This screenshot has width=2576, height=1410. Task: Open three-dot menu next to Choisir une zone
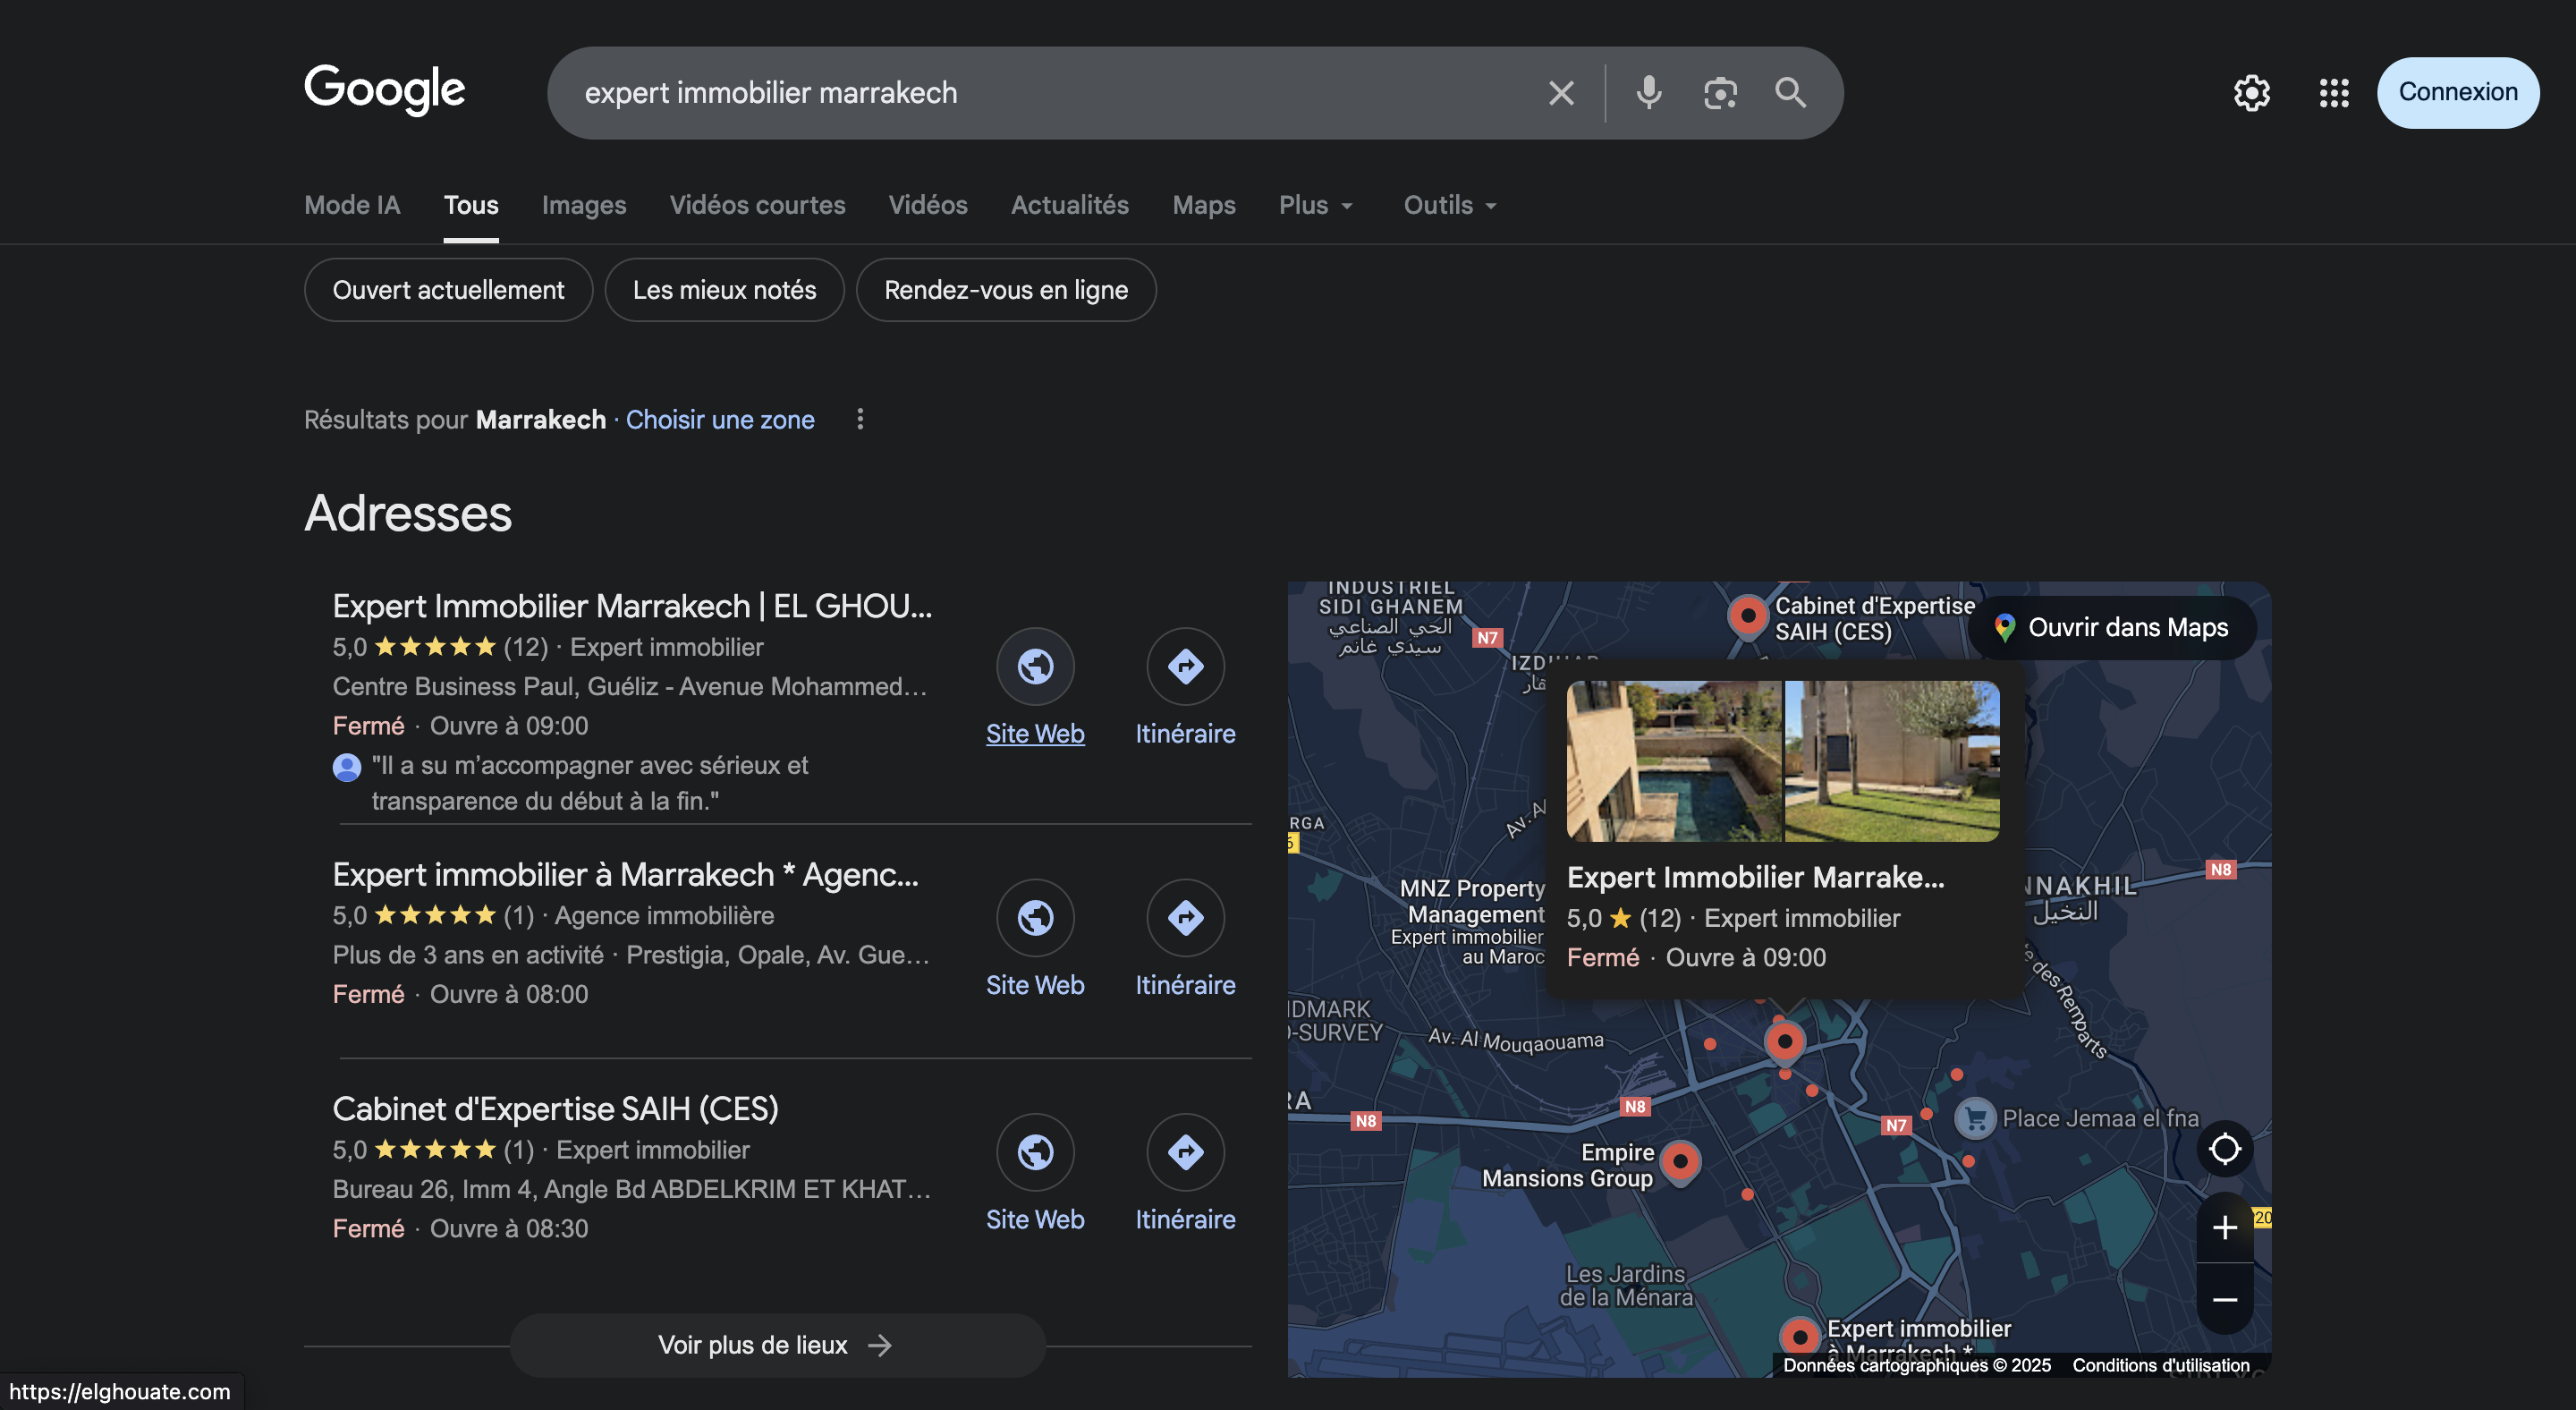(860, 419)
